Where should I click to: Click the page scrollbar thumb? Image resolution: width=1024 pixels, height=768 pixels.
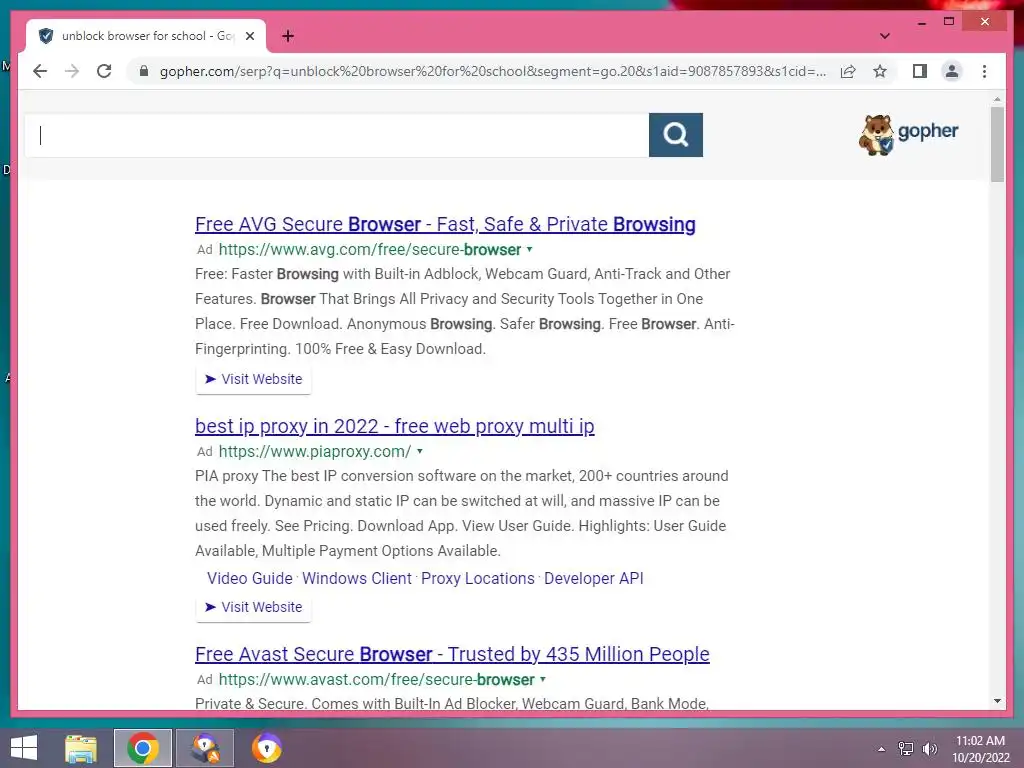click(997, 144)
